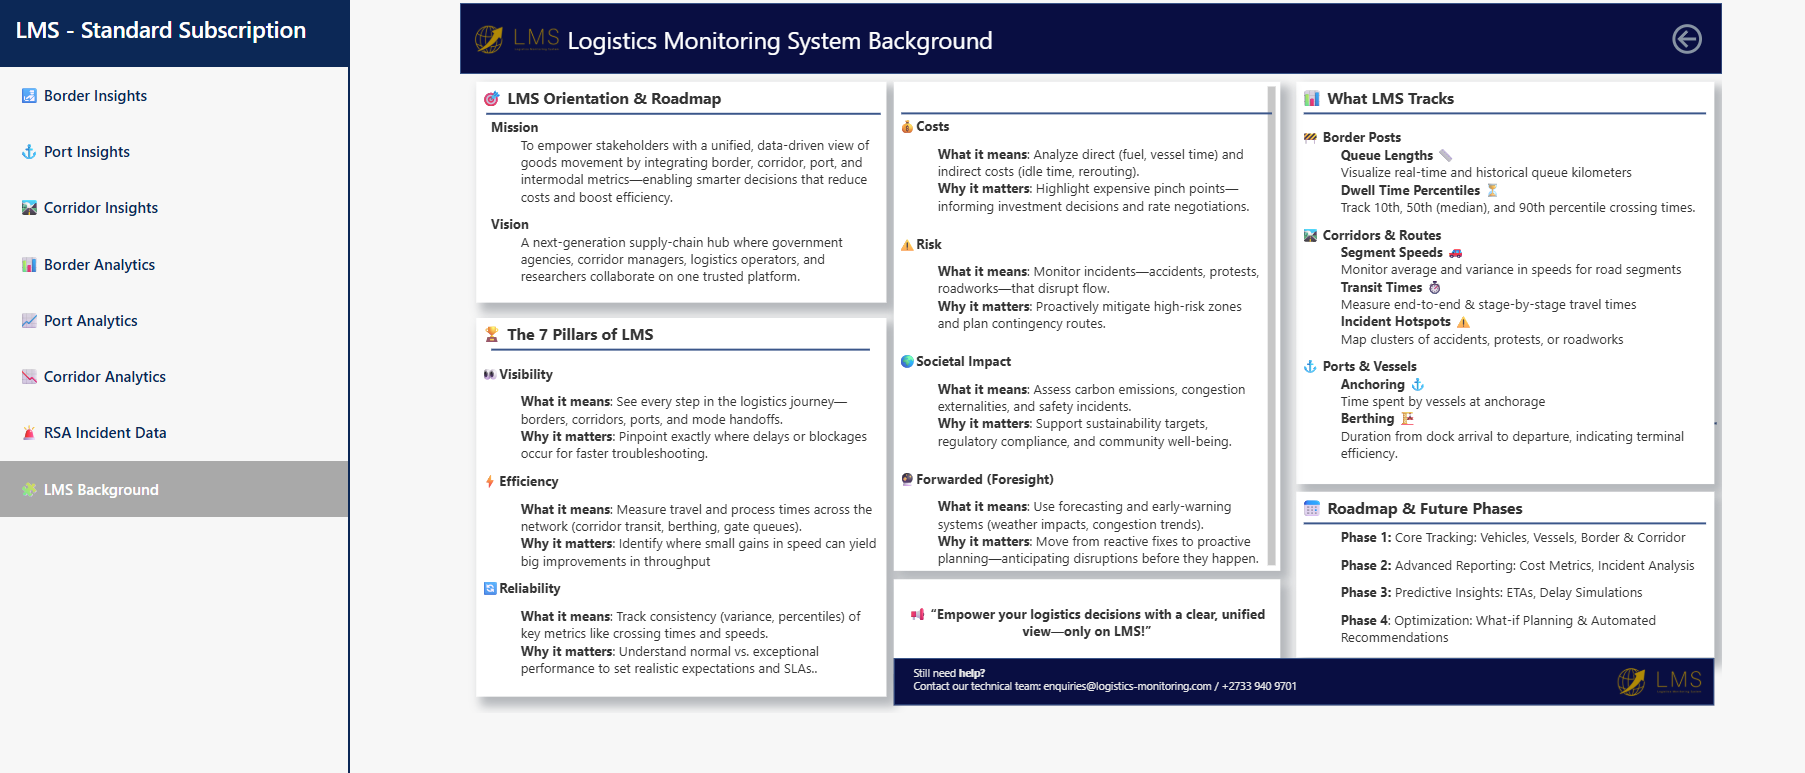1805x773 pixels.
Task: Click the RSA Incident Data siren icon
Action: pyautogui.click(x=29, y=433)
